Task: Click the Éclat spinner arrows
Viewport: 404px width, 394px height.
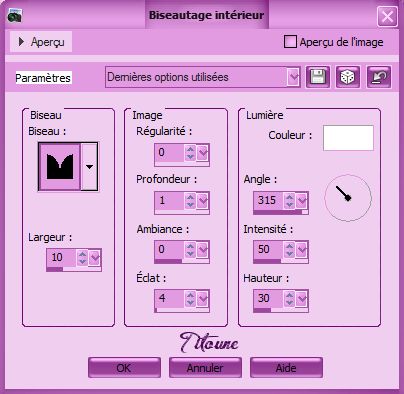Action: pyautogui.click(x=190, y=298)
